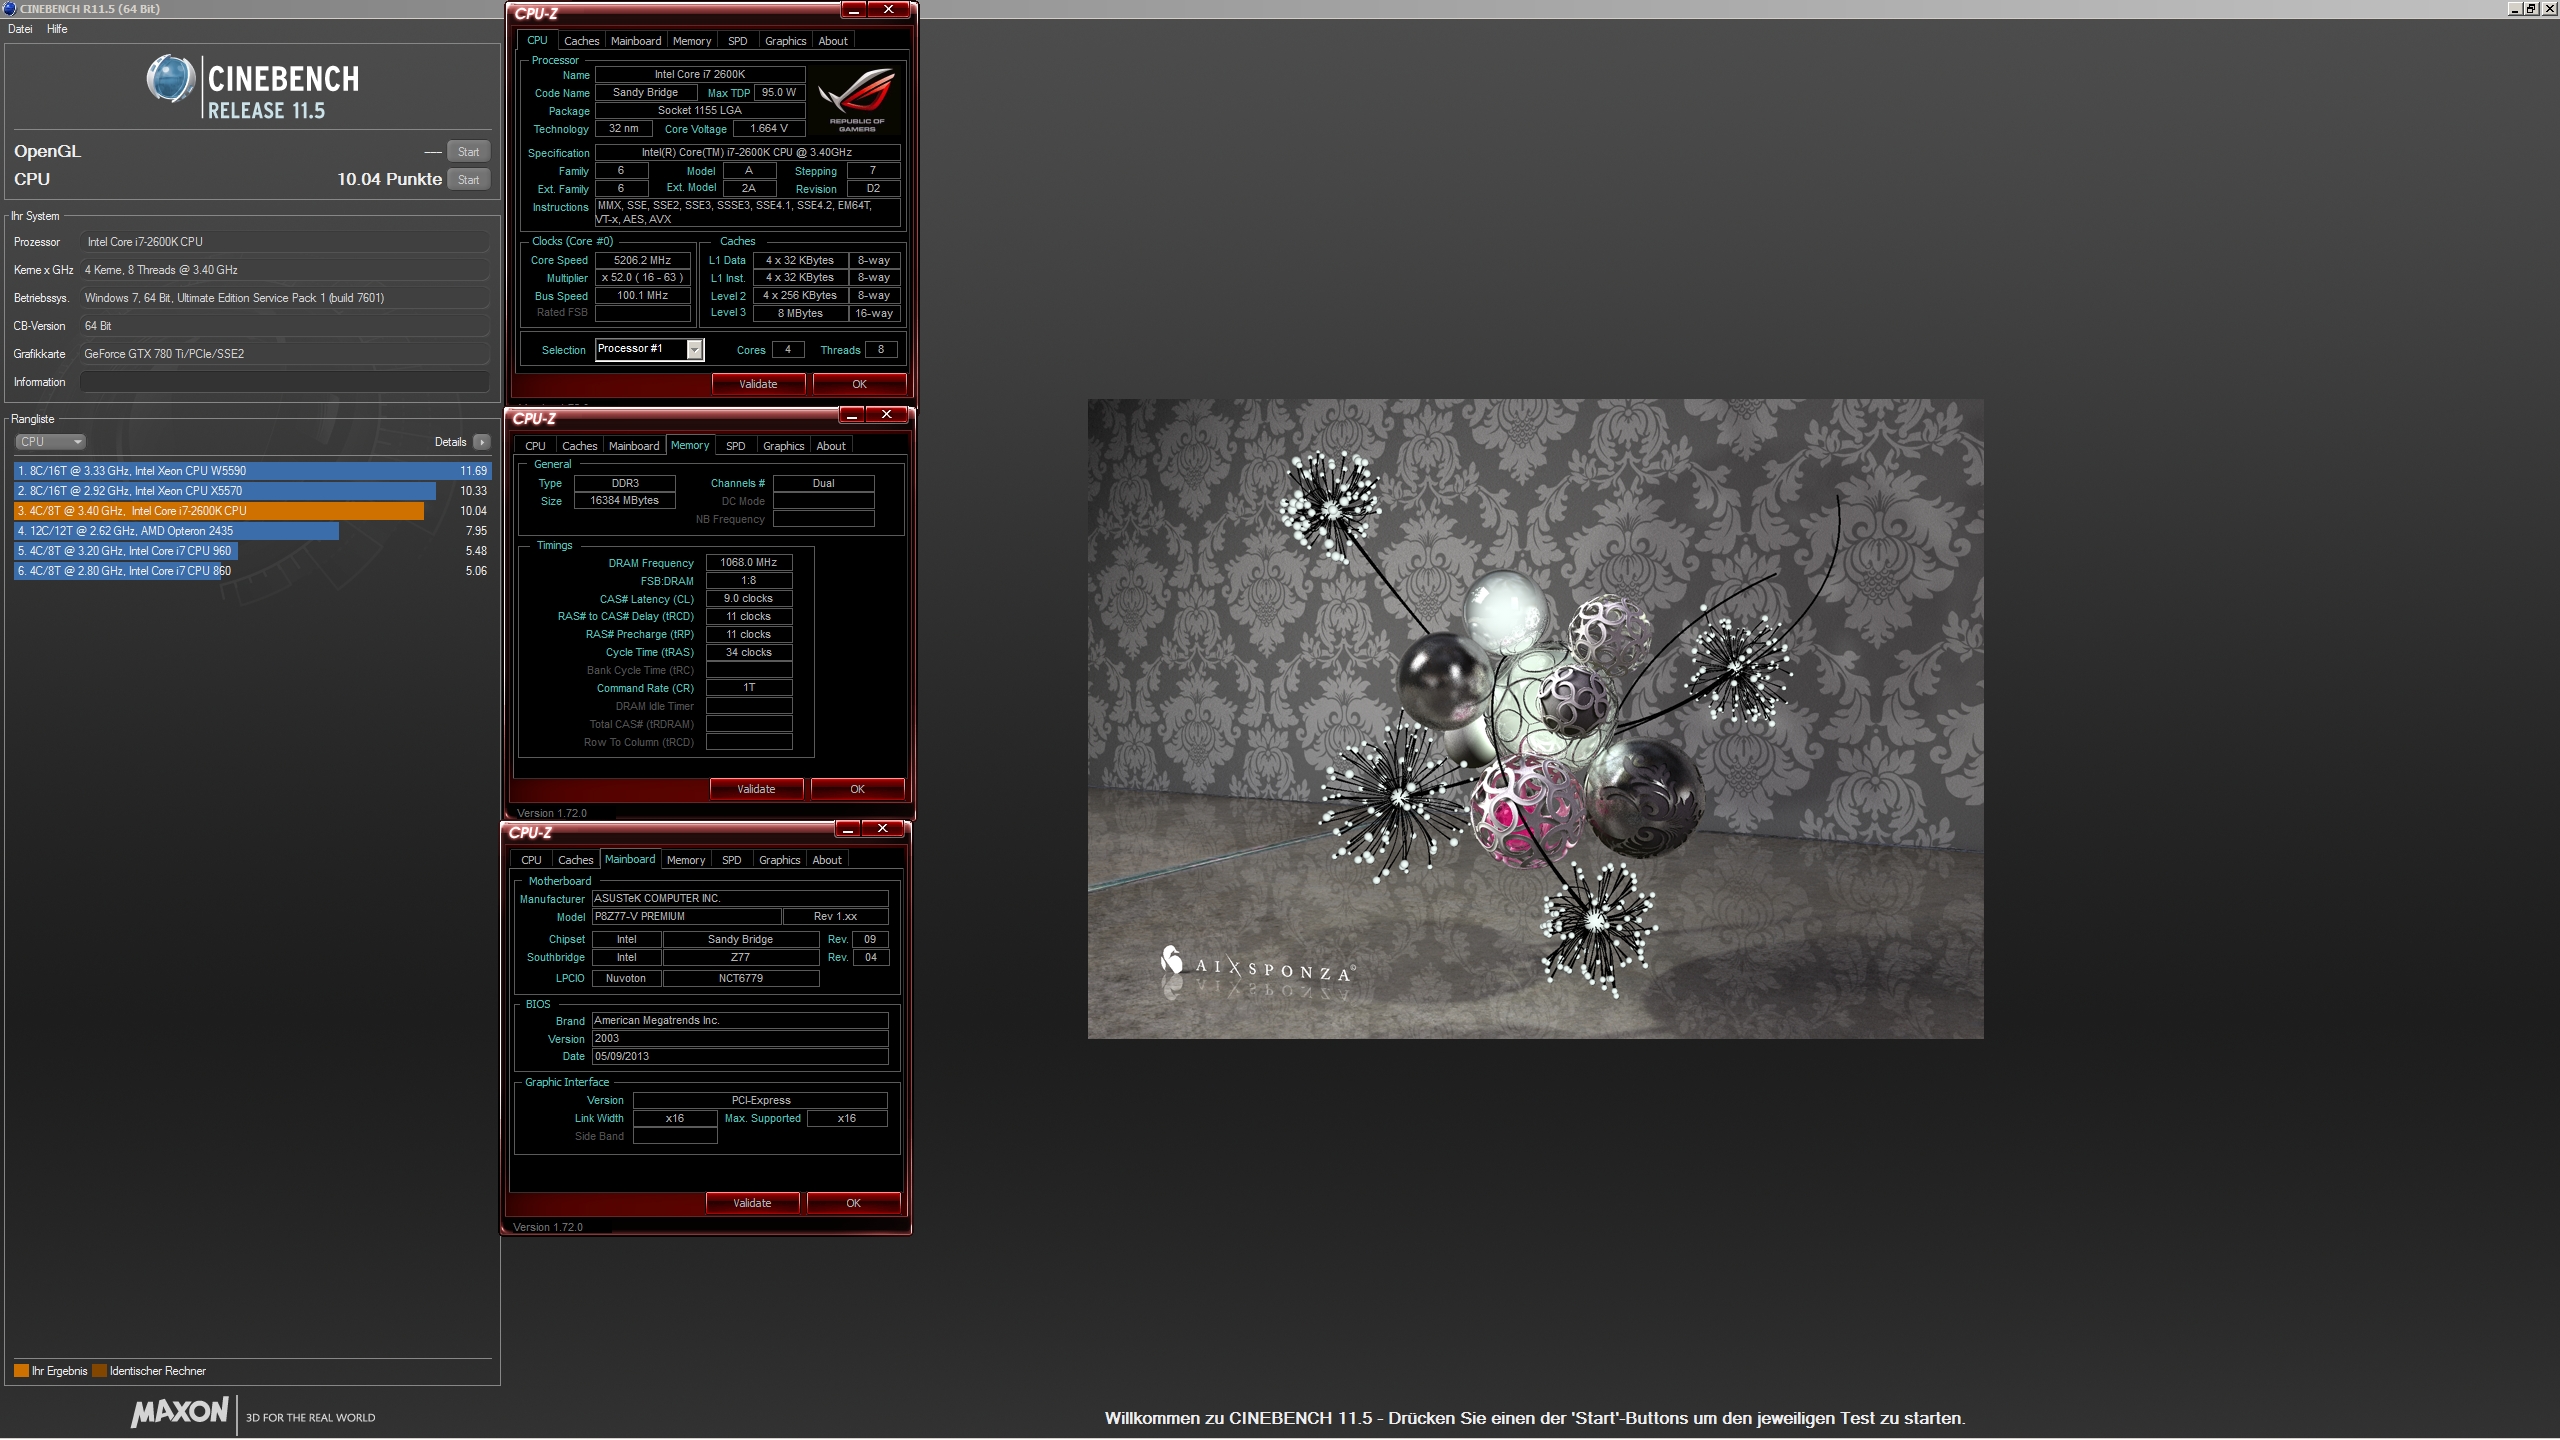Click the Core Speed value 5206.2 MHz

tap(642, 260)
